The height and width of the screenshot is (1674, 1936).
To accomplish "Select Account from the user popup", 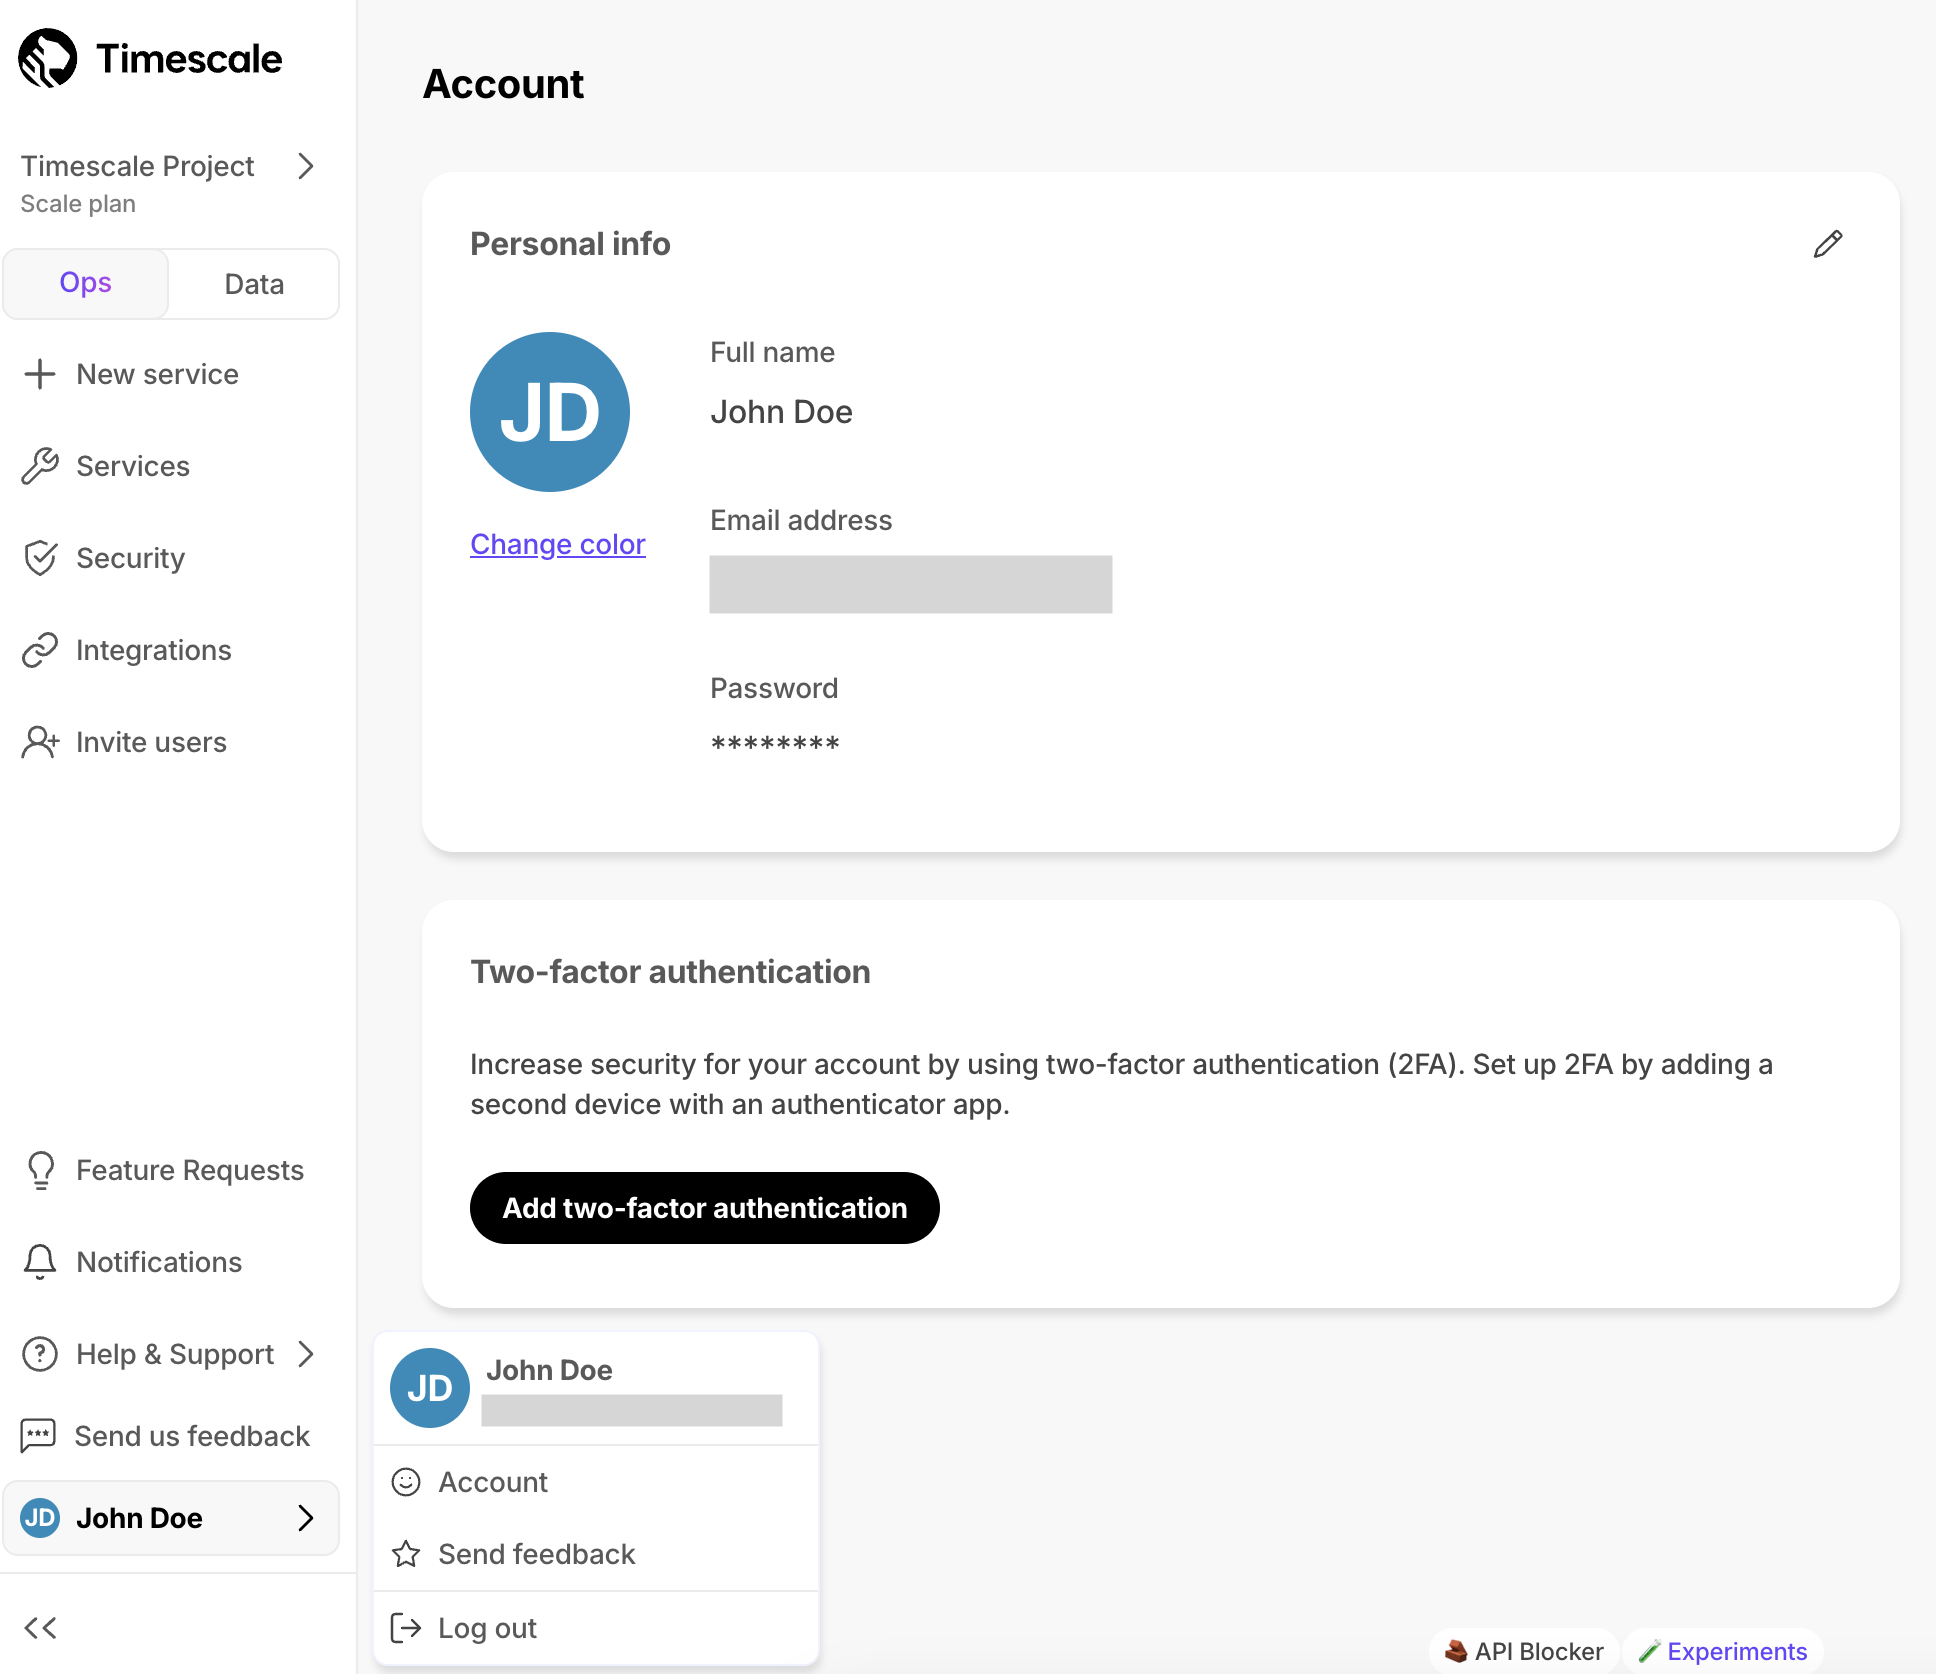I will click(492, 1481).
